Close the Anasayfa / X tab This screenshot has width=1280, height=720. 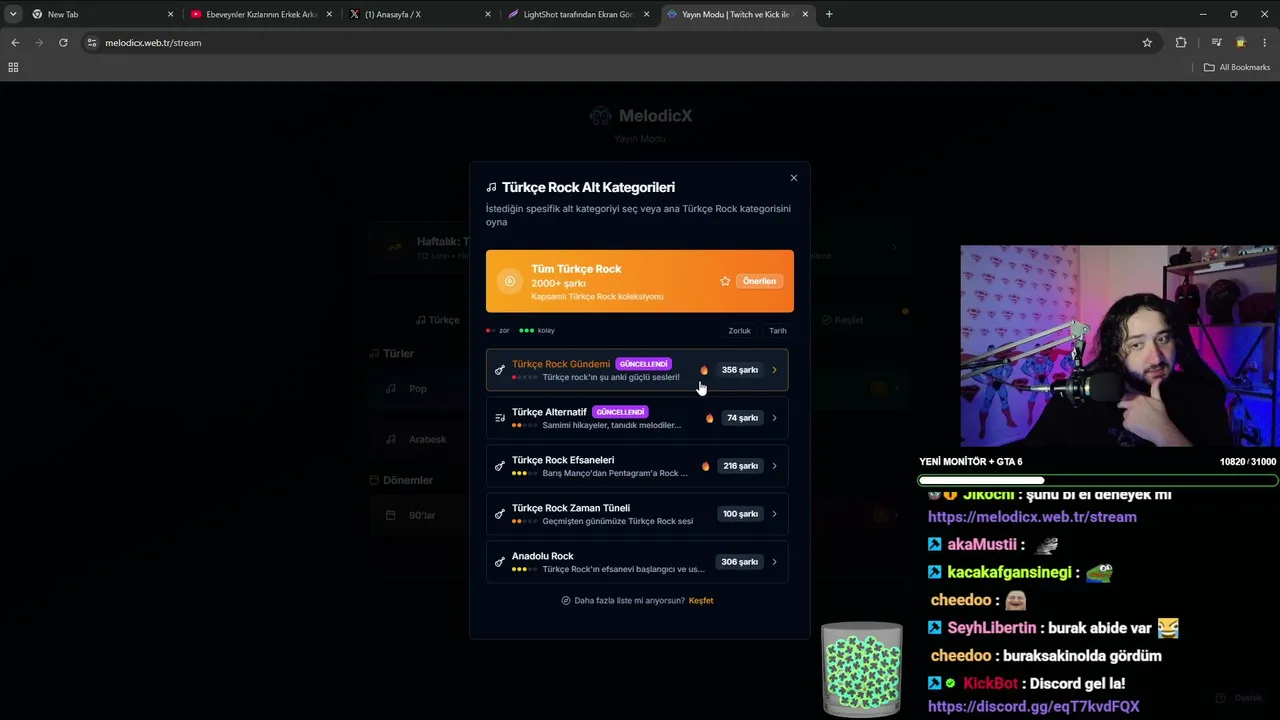pyautogui.click(x=488, y=14)
